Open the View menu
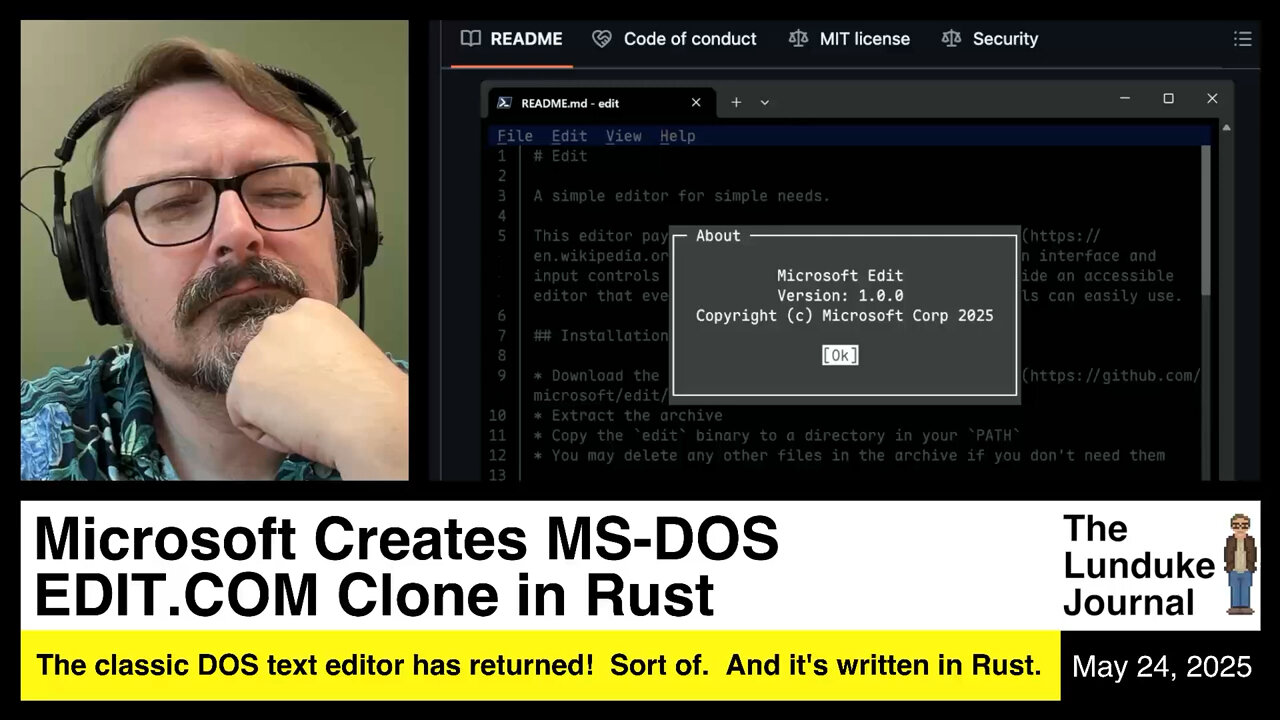 (x=623, y=136)
